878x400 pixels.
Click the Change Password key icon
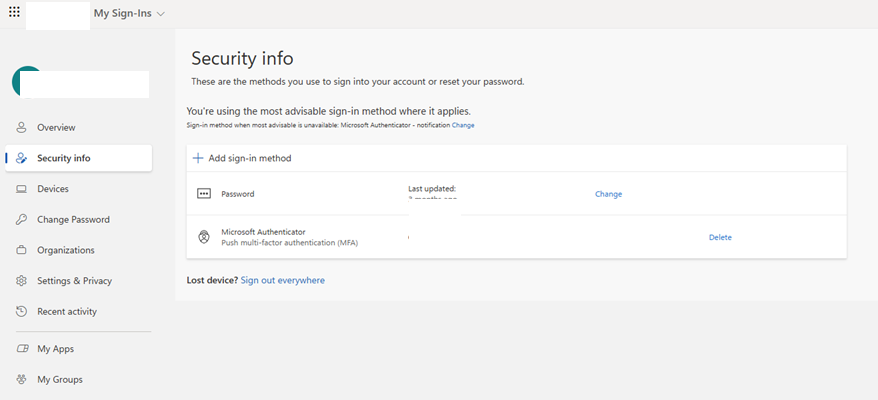21,220
